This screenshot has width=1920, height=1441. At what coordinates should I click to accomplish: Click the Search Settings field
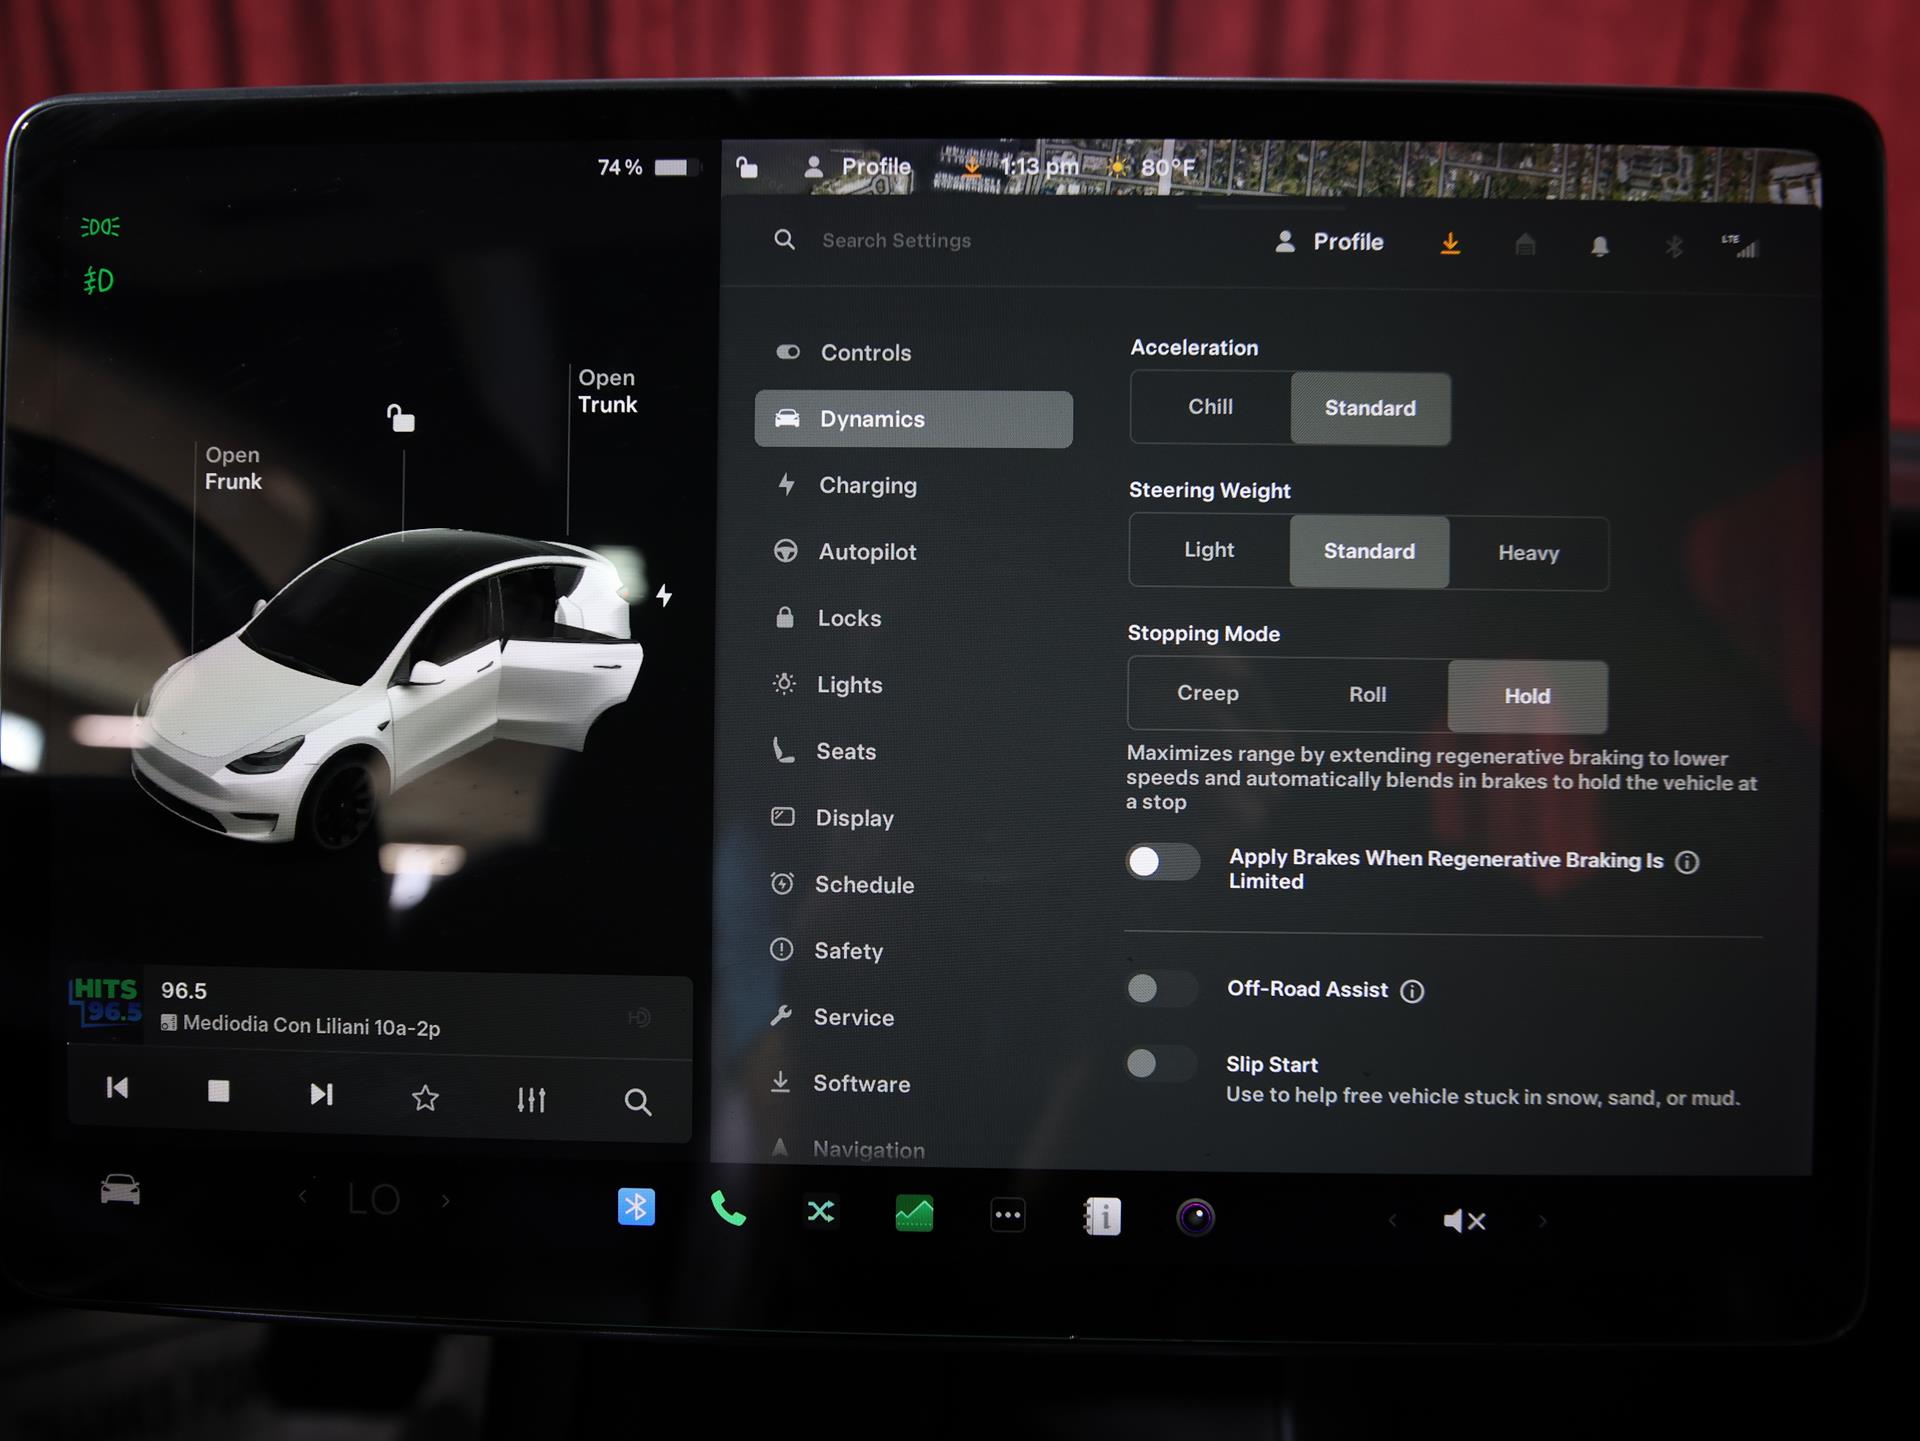[896, 241]
